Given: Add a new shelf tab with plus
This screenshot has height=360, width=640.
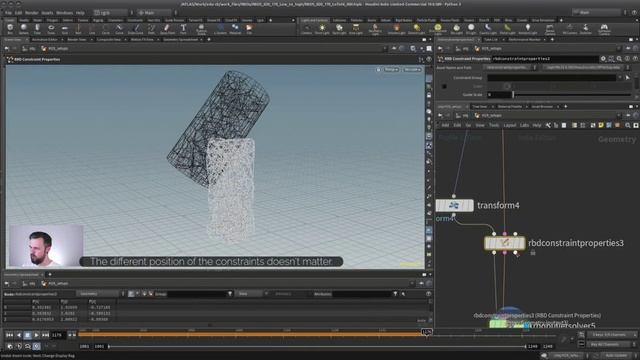Looking at the screenshot, I should point(270,20).
